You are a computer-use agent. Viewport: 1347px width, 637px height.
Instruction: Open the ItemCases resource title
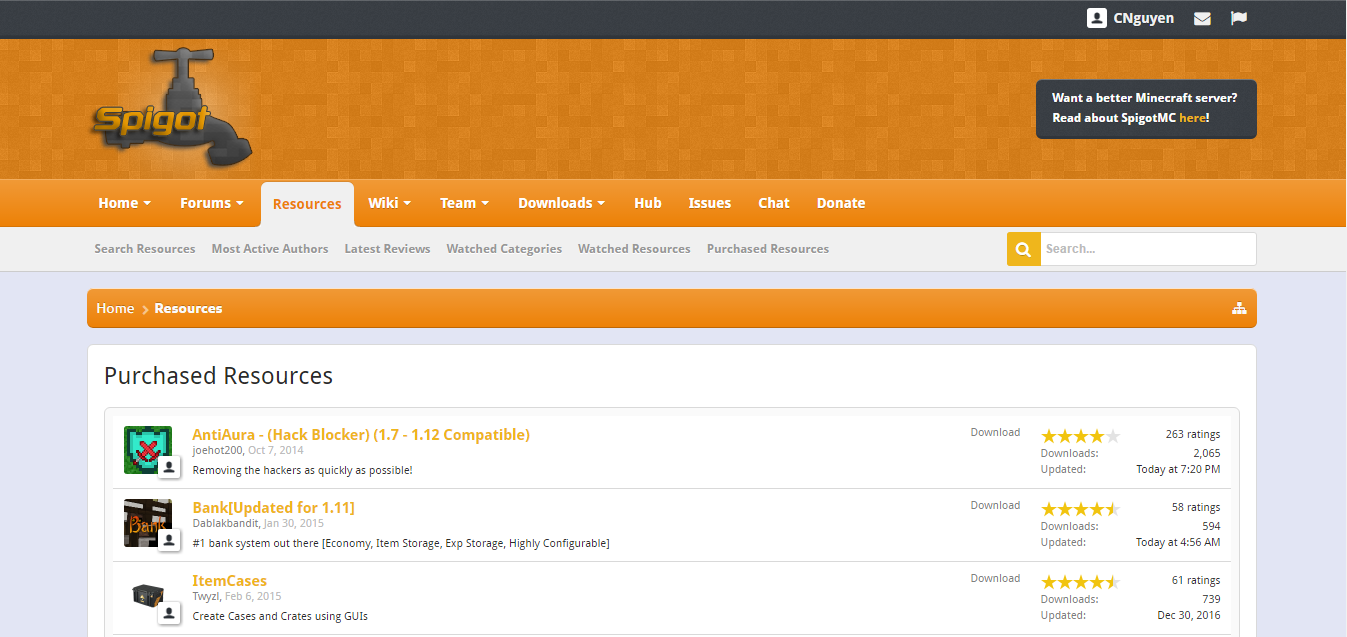pyautogui.click(x=229, y=581)
